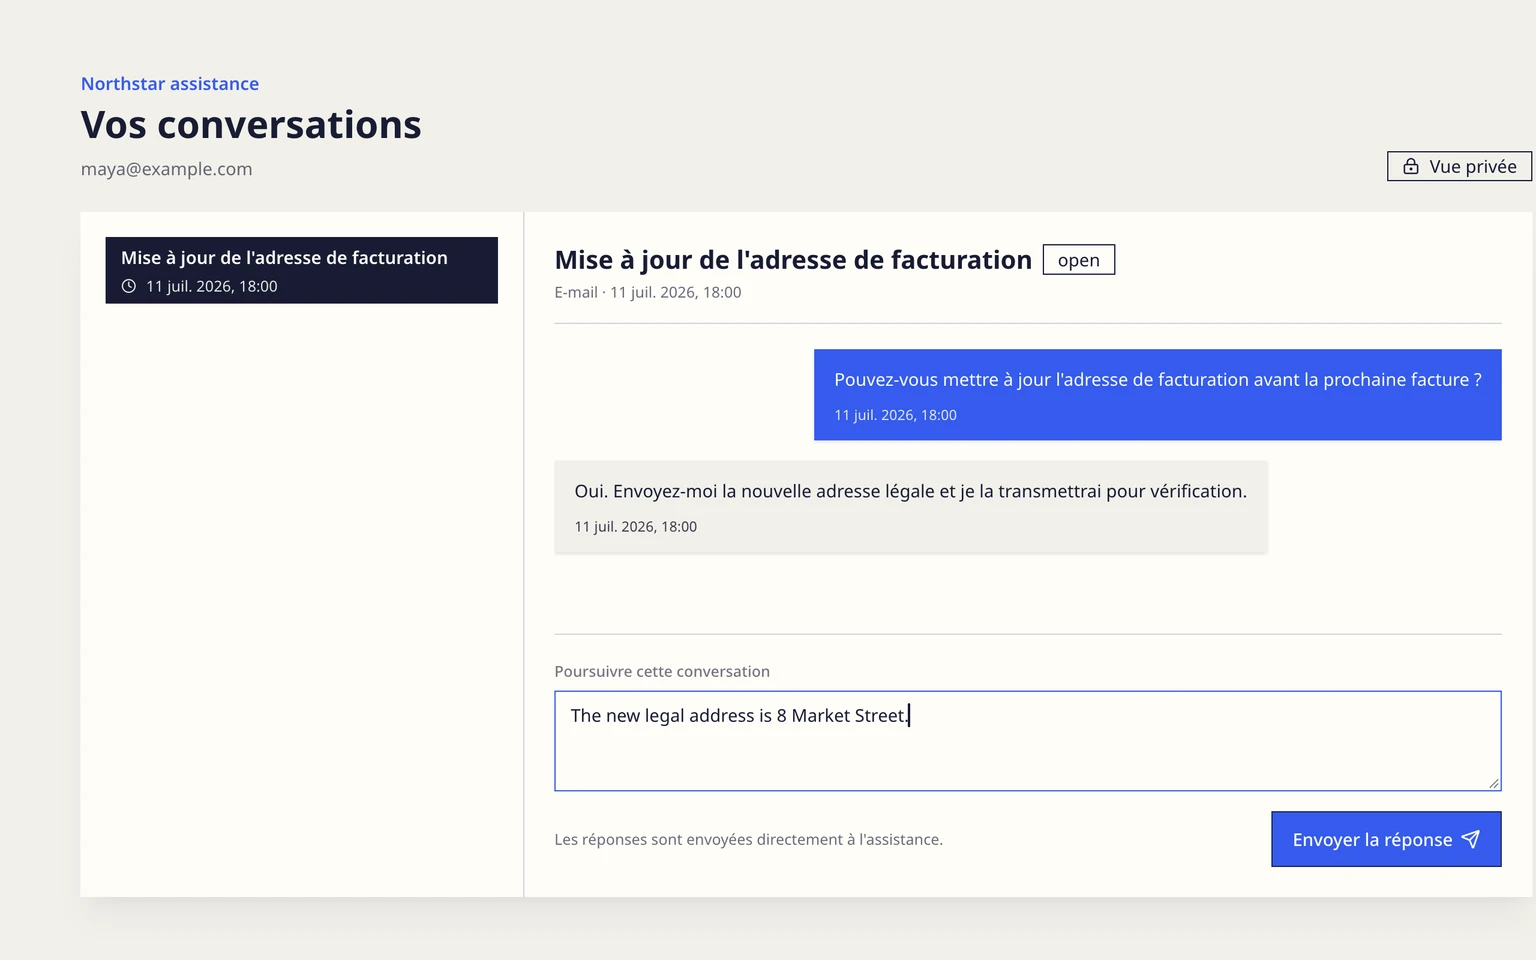This screenshot has height=960, width=1536.
Task: Click the Vos conversations heading
Action: tap(251, 125)
